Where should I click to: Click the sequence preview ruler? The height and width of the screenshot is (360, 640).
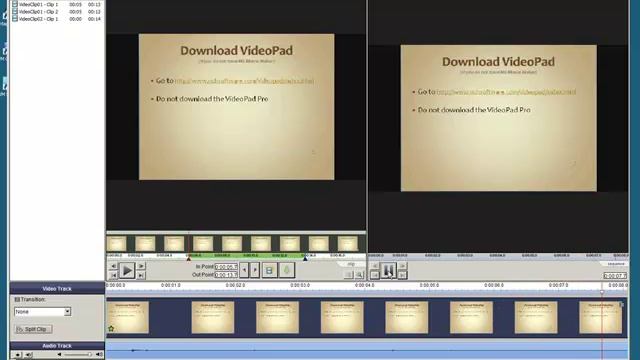(x=498, y=256)
